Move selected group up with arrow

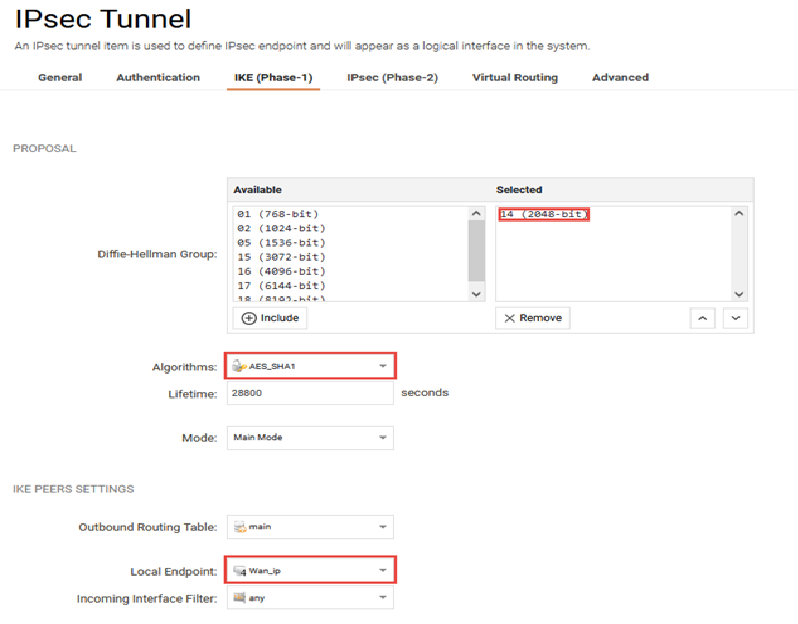coord(704,318)
